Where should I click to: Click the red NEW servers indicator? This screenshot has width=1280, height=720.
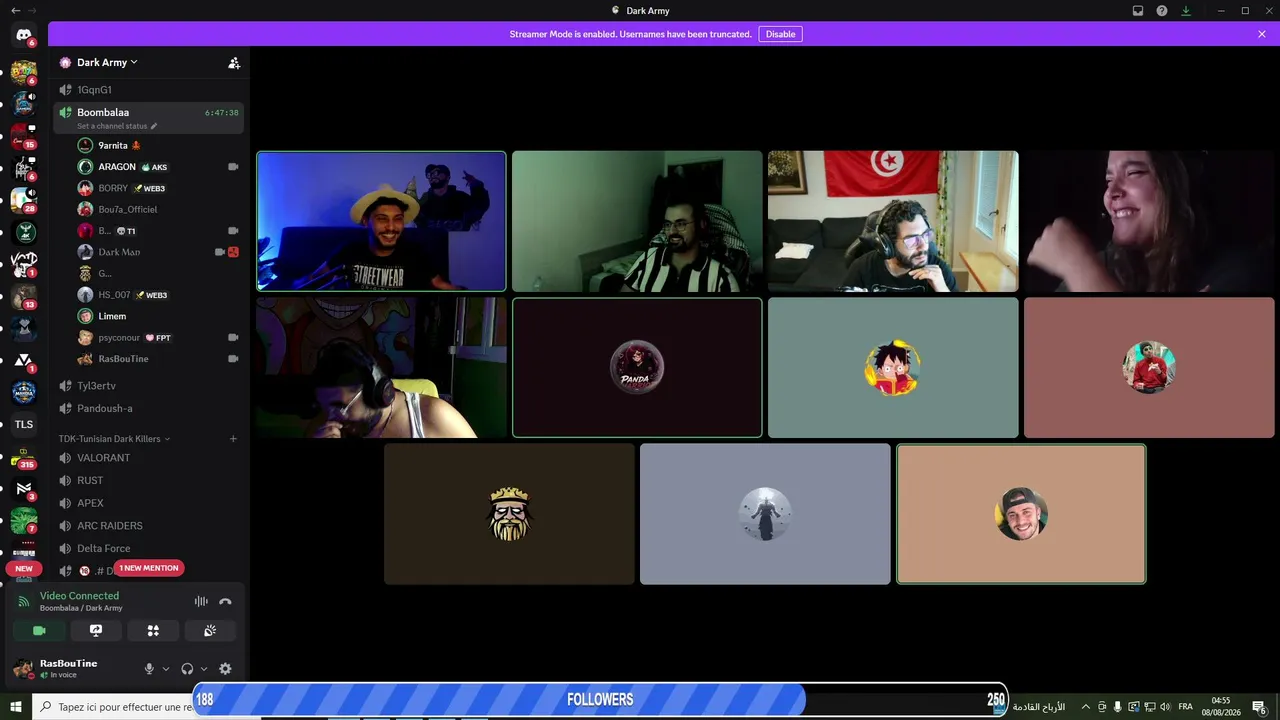pos(24,569)
